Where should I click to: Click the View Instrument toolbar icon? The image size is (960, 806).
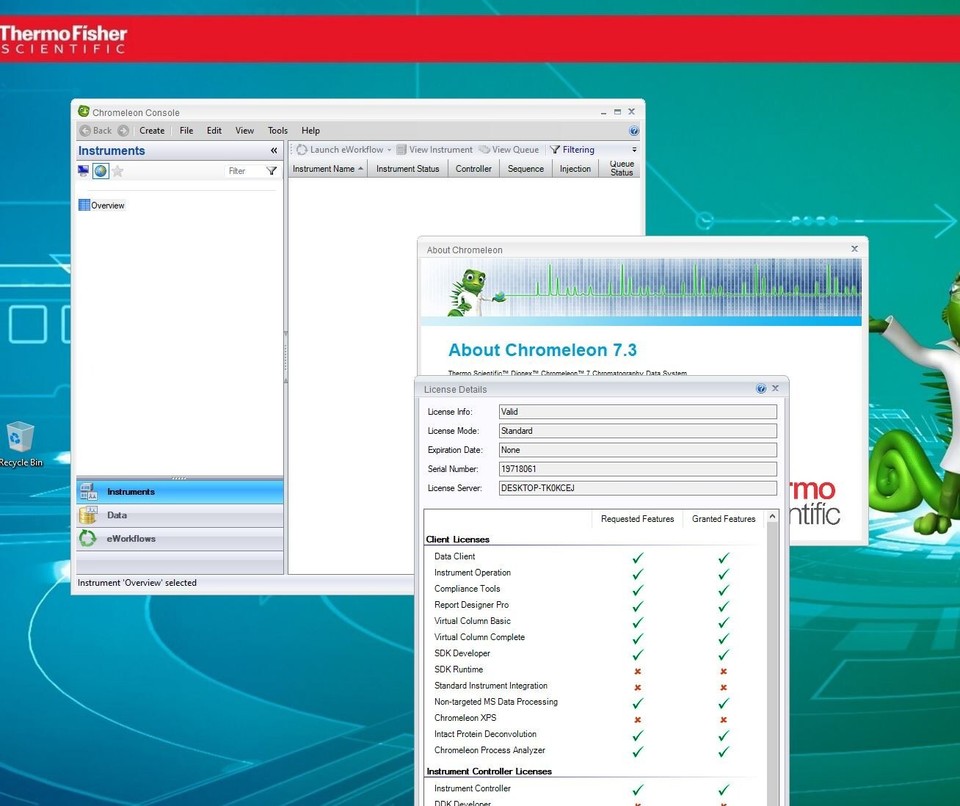[x=404, y=149]
